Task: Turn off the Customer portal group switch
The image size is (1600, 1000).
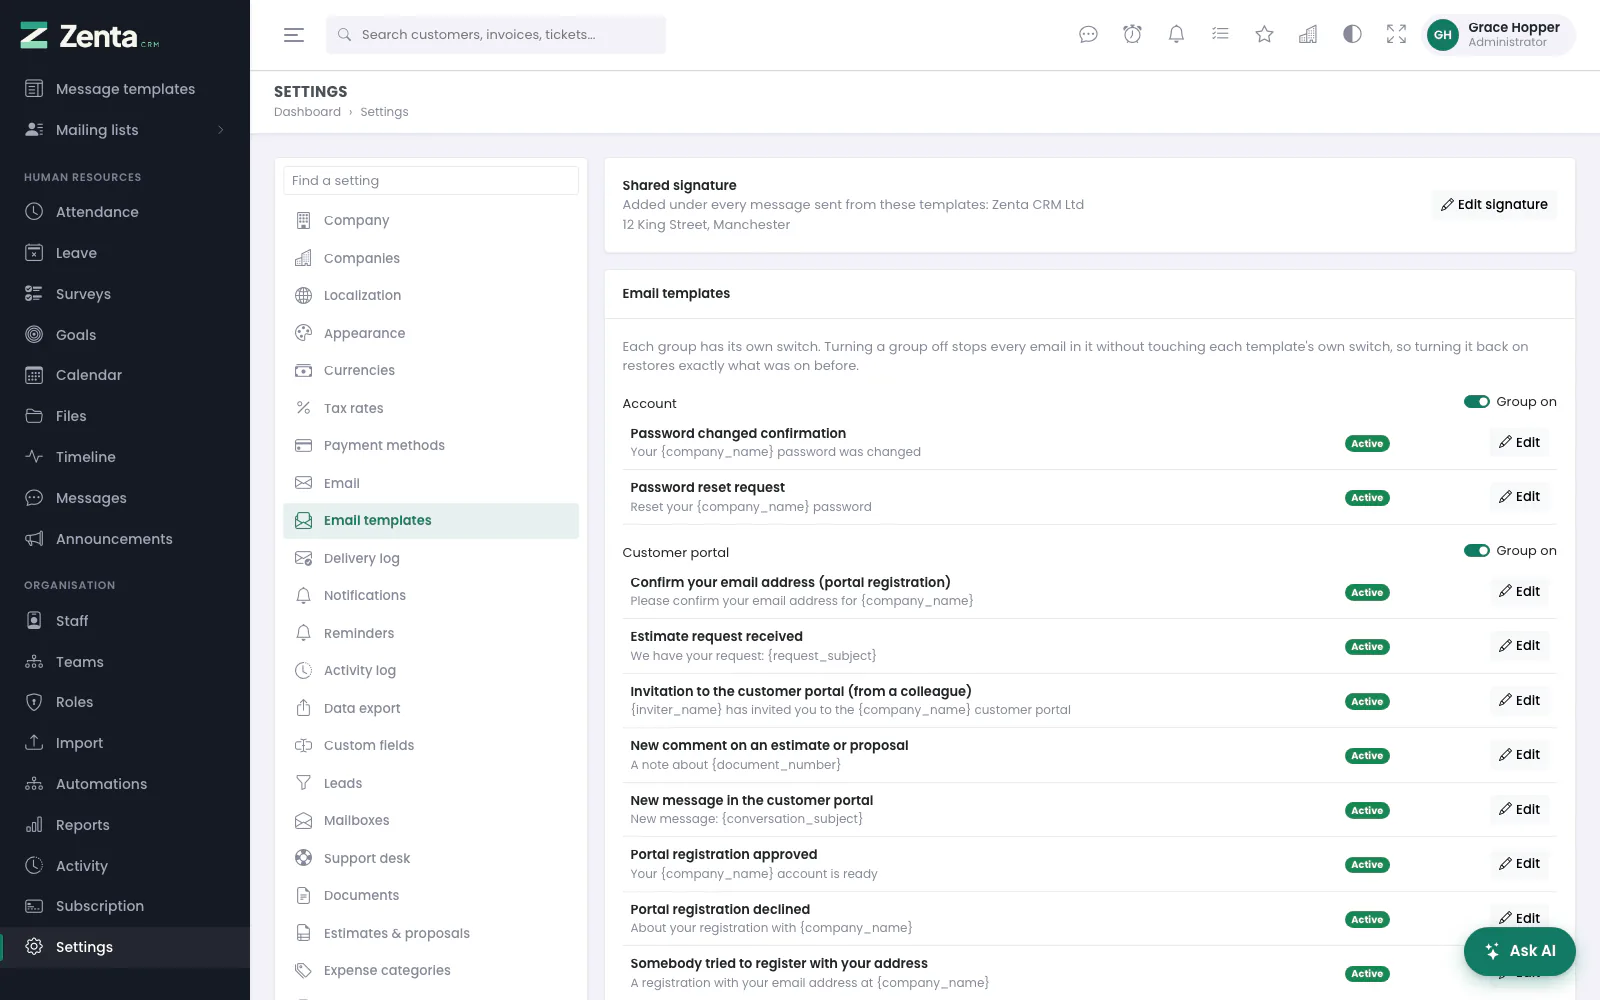Action: coord(1477,551)
